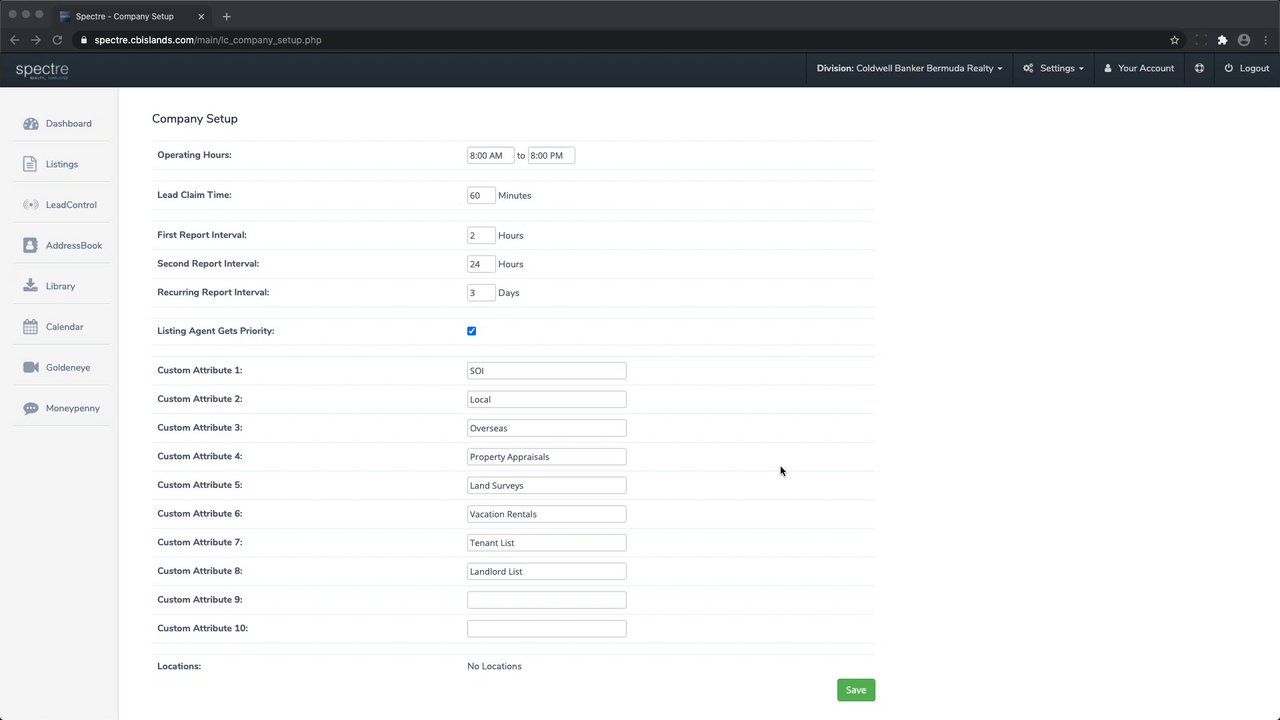Click the Logout power icon
Viewport: 1280px width, 720px height.
click(x=1229, y=68)
